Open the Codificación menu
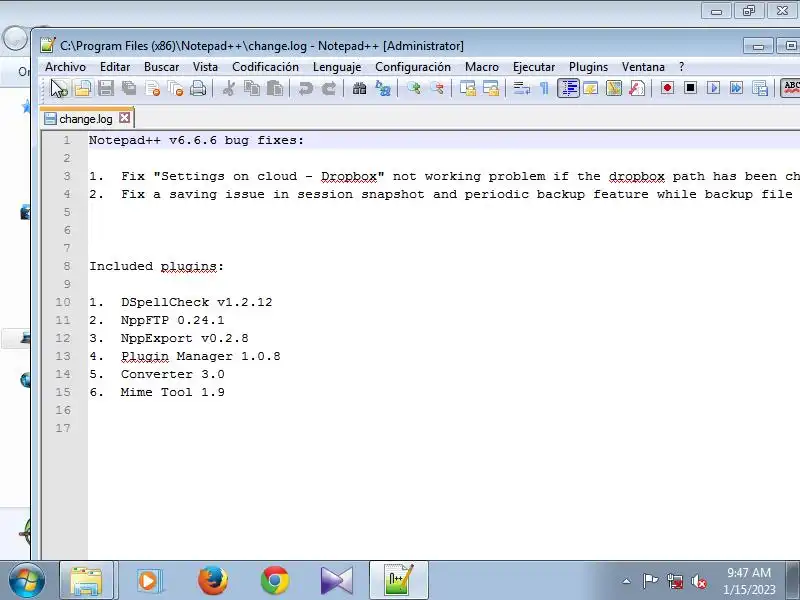Viewport: 800px width, 600px height. click(x=265, y=67)
